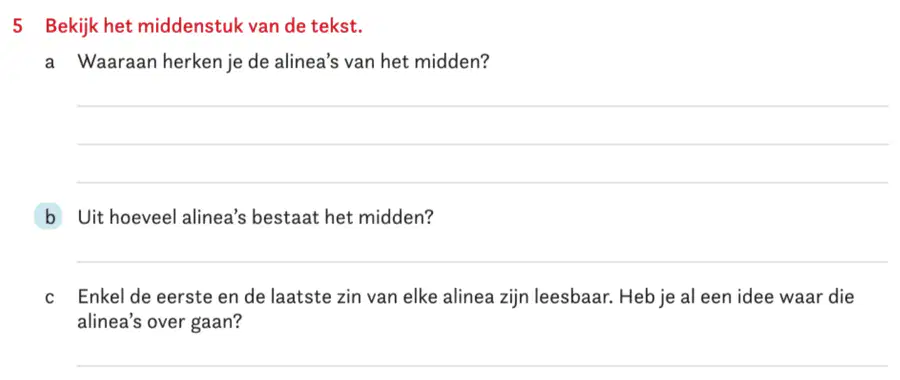Click the first answer line under question a
Image resolution: width=900 pixels, height=380 pixels.
(482, 106)
